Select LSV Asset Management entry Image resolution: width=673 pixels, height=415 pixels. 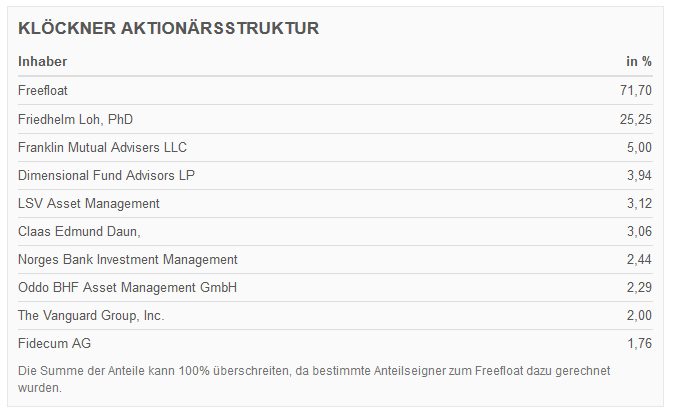point(88,203)
